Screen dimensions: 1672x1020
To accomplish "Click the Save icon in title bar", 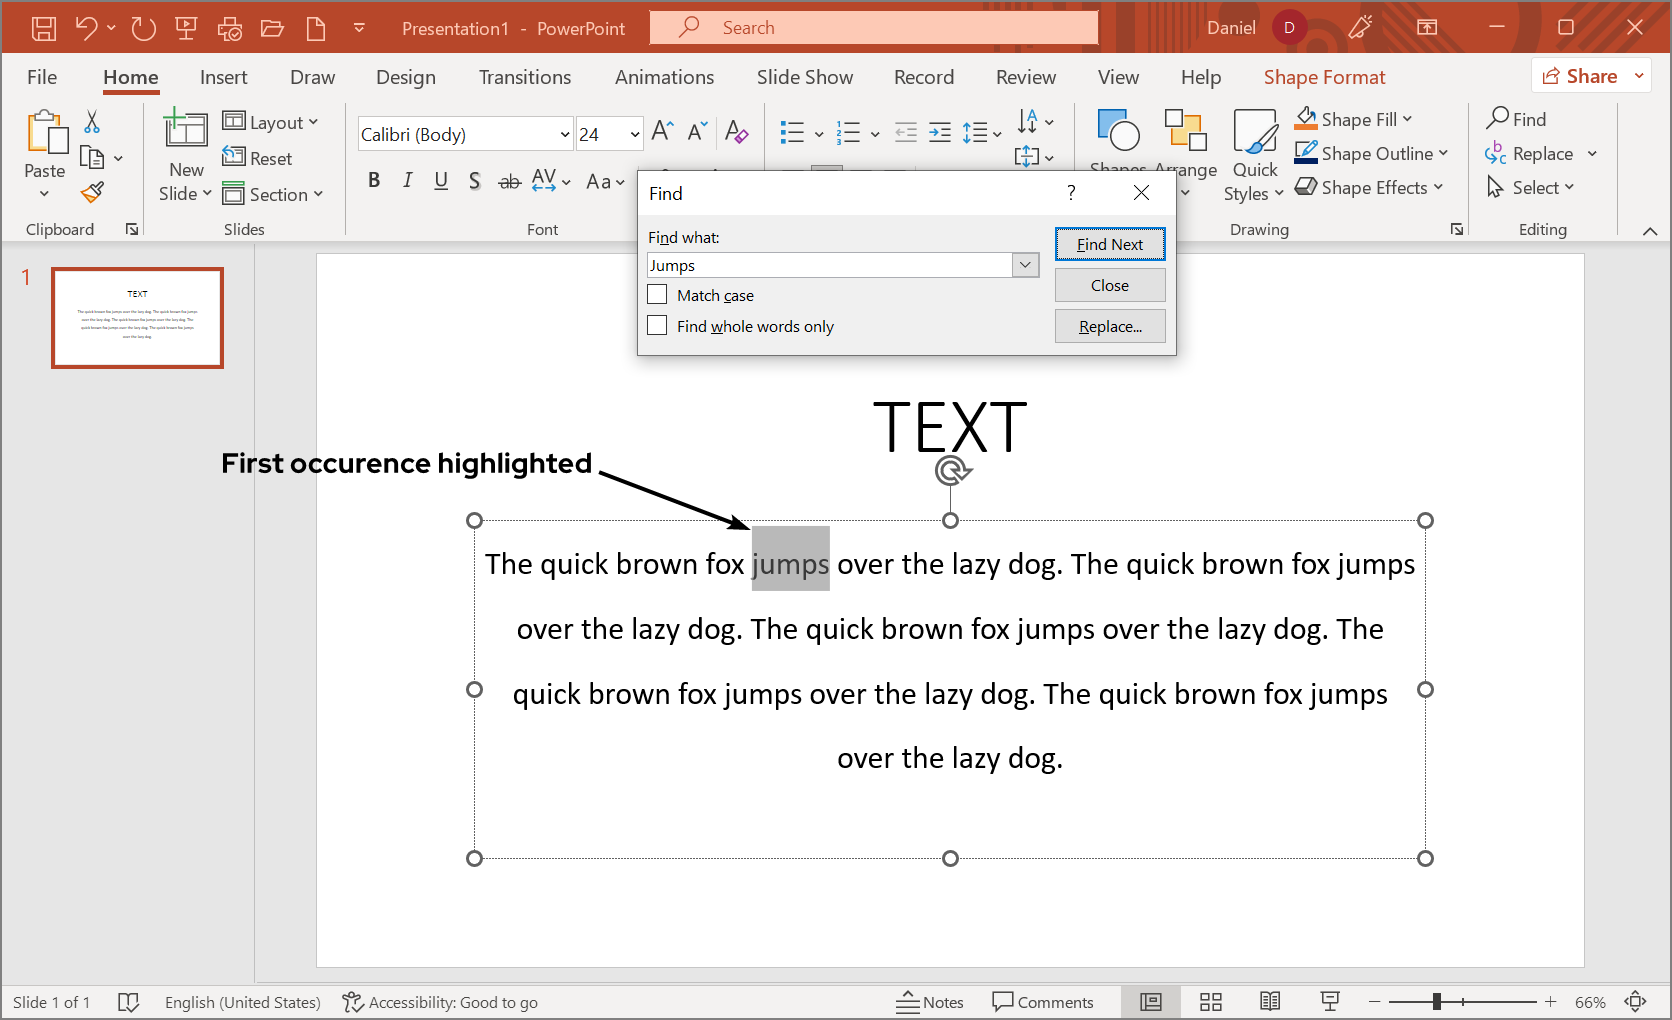I will tap(43, 28).
